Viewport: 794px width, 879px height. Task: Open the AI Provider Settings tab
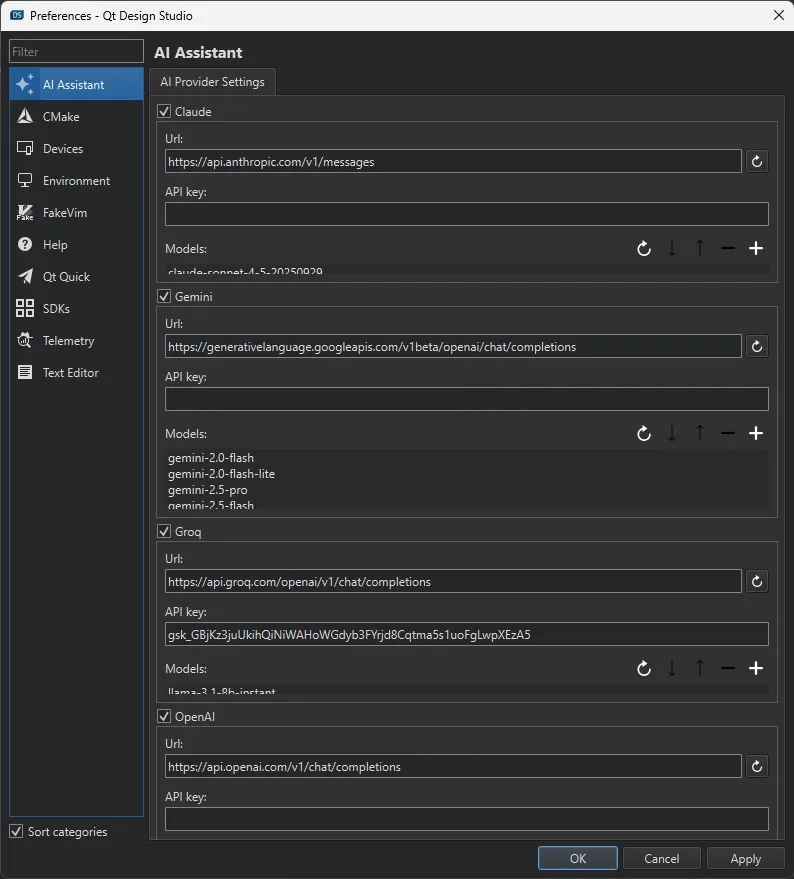212,82
